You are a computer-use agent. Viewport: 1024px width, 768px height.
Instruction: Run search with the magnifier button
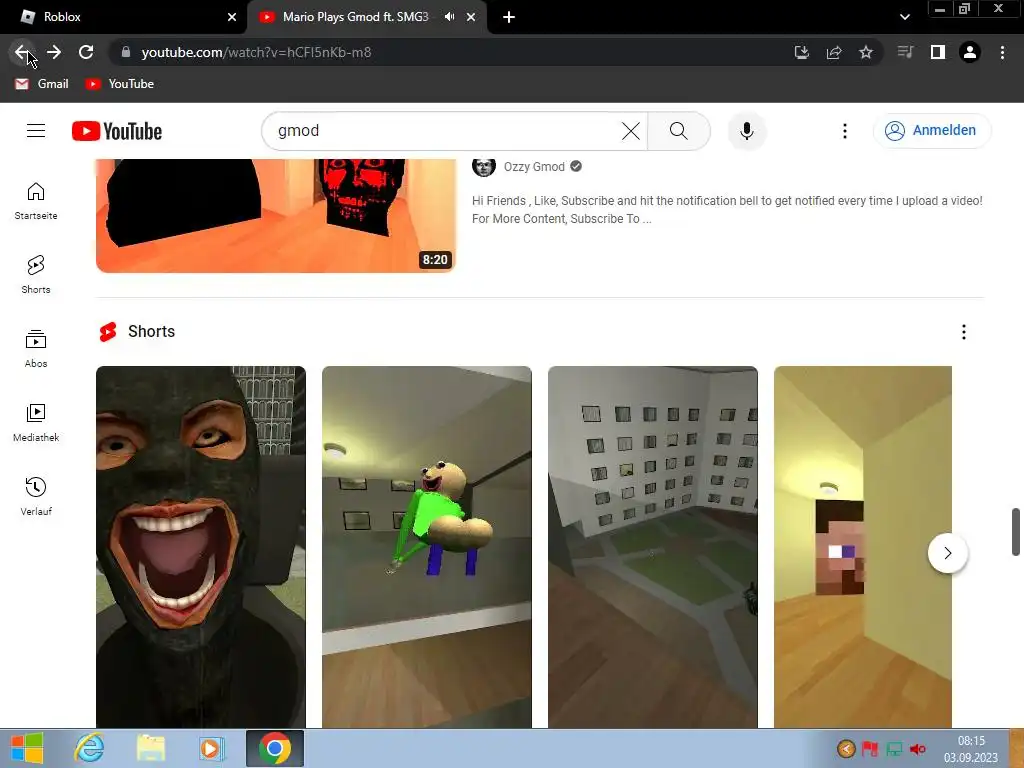679,131
